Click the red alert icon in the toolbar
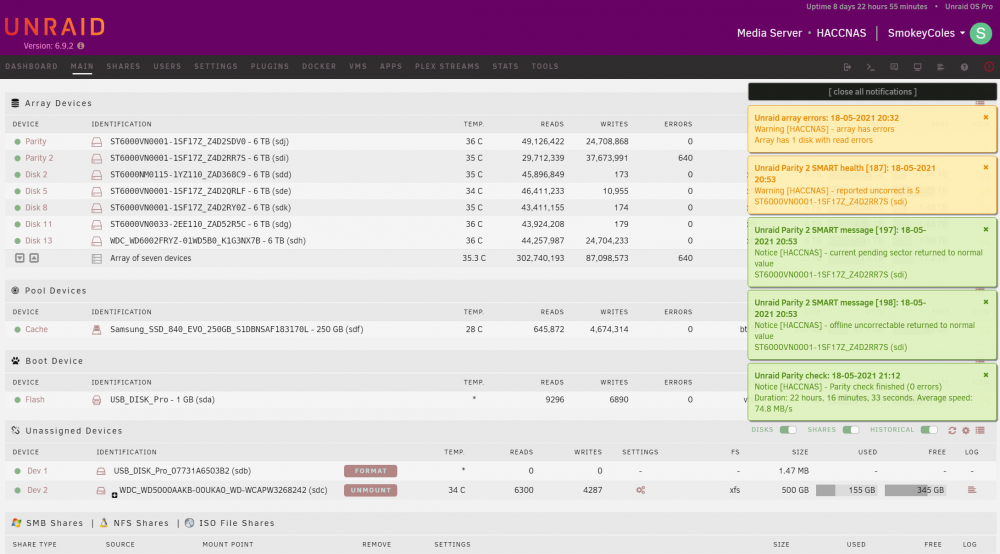 [x=989, y=67]
